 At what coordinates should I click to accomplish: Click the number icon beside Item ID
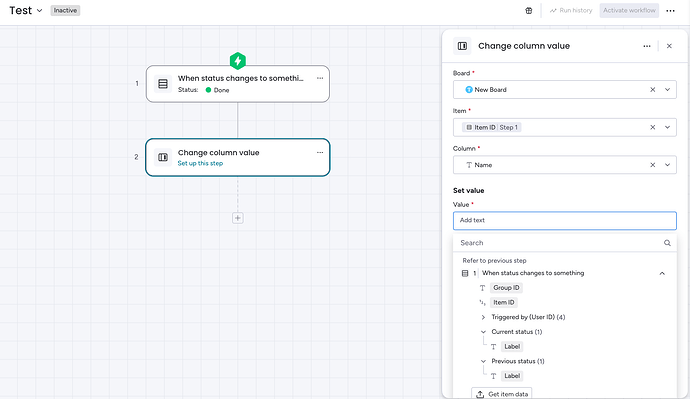pyautogui.click(x=482, y=302)
